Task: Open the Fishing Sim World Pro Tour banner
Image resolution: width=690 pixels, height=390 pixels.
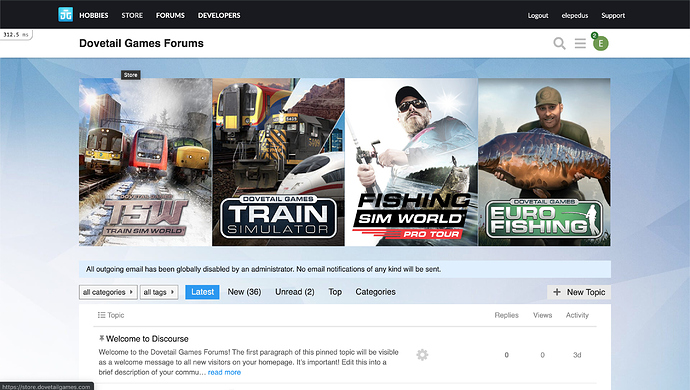Action: (411, 162)
